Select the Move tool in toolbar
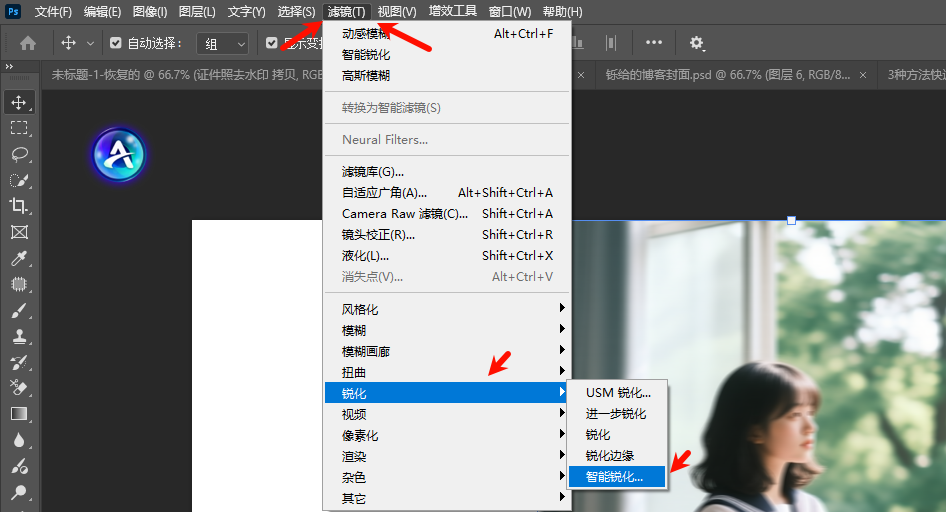Viewport: 946px width, 512px height. 19,102
